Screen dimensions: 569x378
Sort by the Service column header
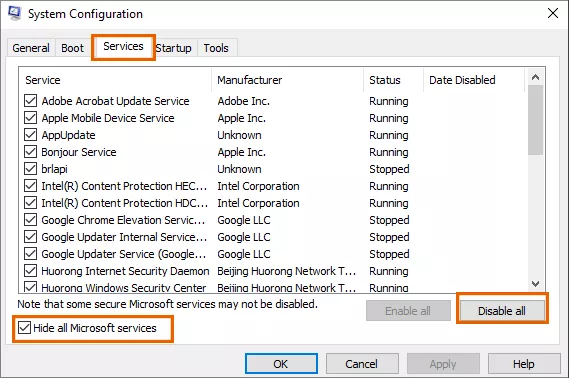click(115, 80)
